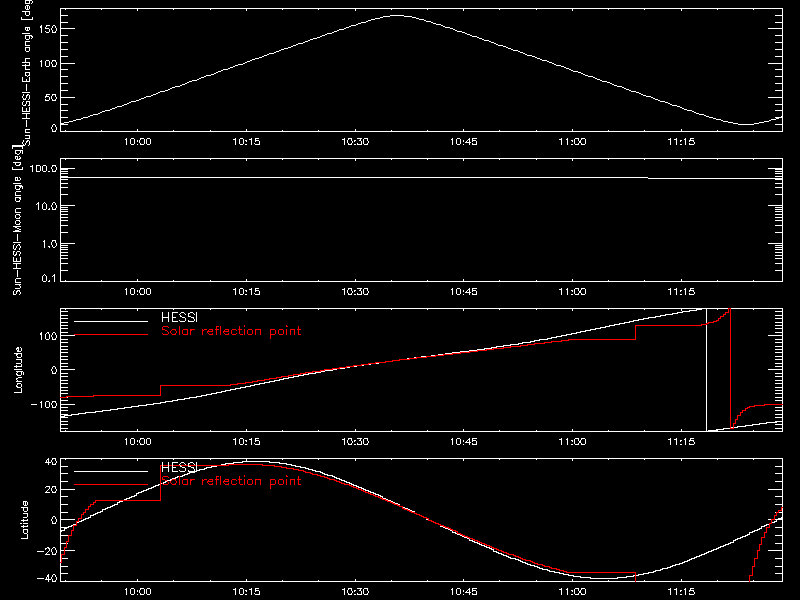
Task: Click the 0.1 y-axis label in Moon plot
Action: coord(49,279)
